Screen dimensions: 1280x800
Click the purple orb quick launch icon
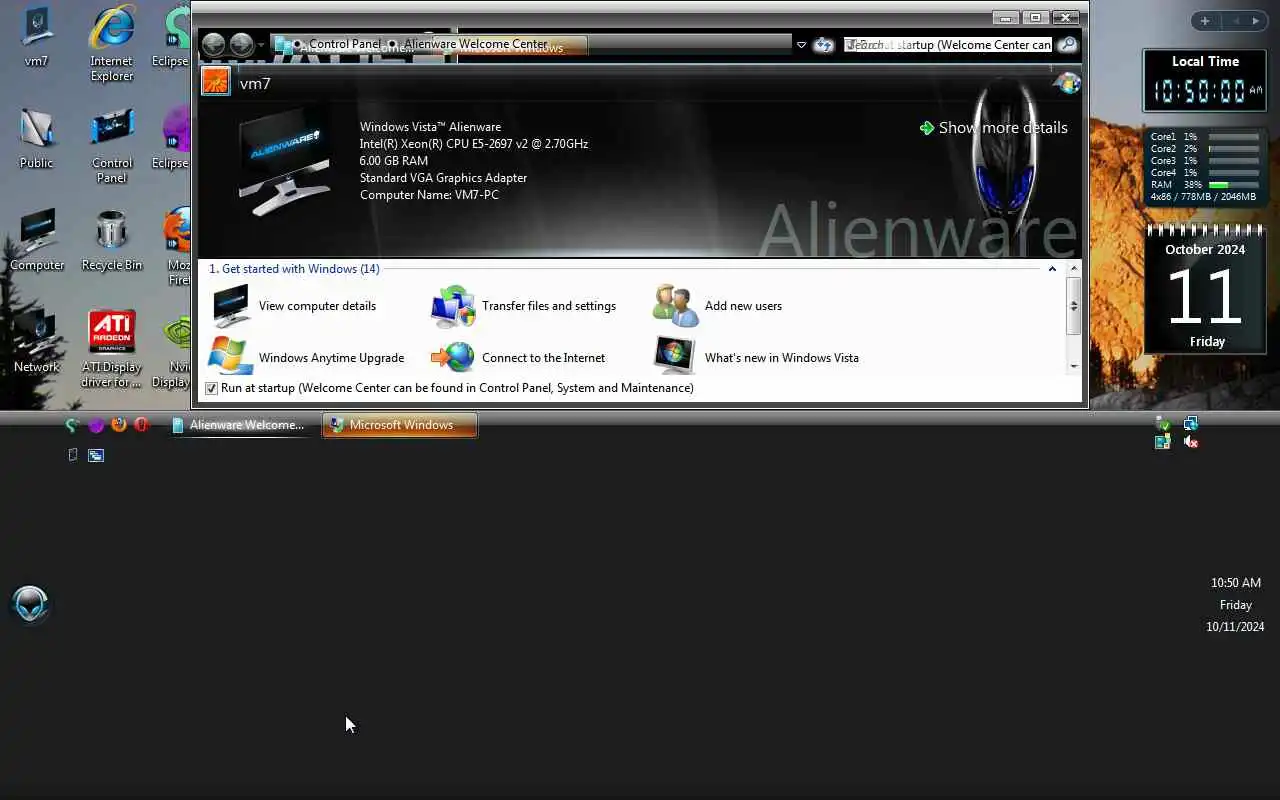tap(96, 425)
